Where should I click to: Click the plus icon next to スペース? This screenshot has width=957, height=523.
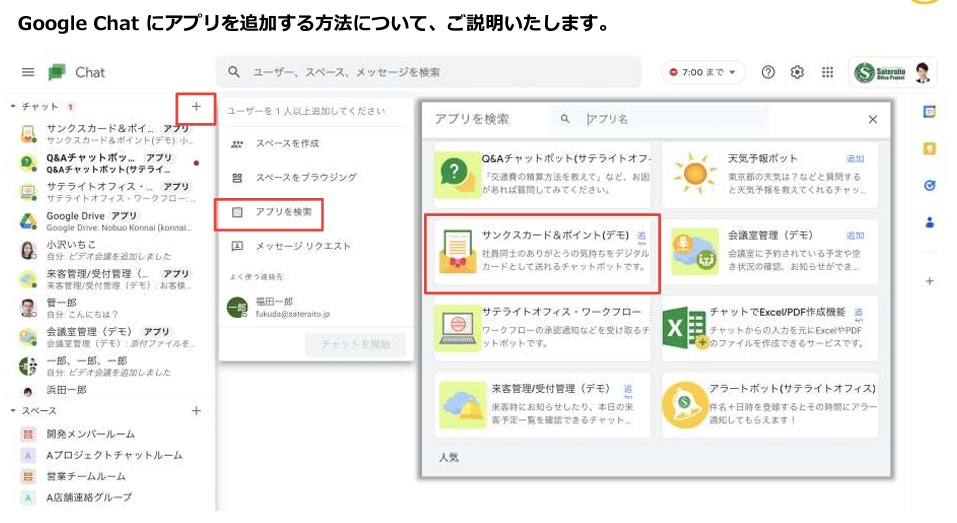[x=196, y=411]
